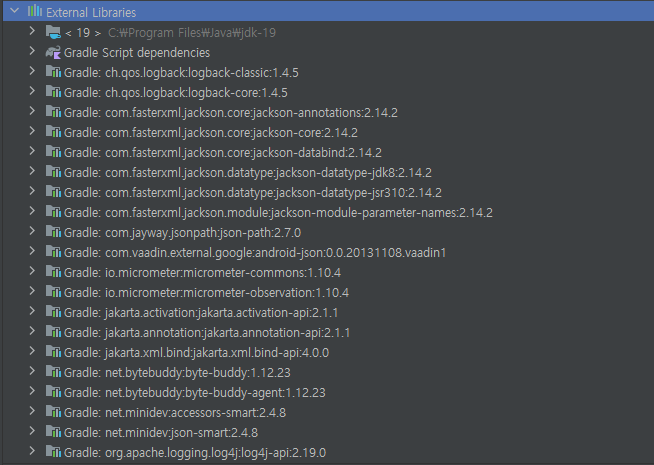
Task: Select jackson-databind:2.14.2 entry
Action: [223, 153]
